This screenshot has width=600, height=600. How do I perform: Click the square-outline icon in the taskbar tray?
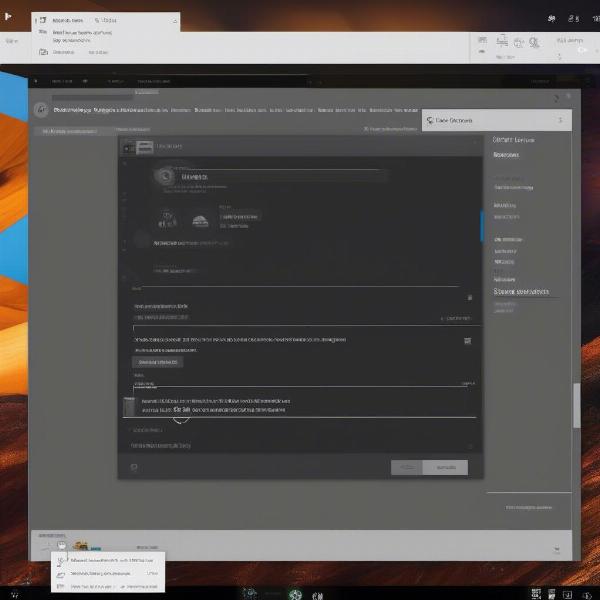tap(567, 595)
